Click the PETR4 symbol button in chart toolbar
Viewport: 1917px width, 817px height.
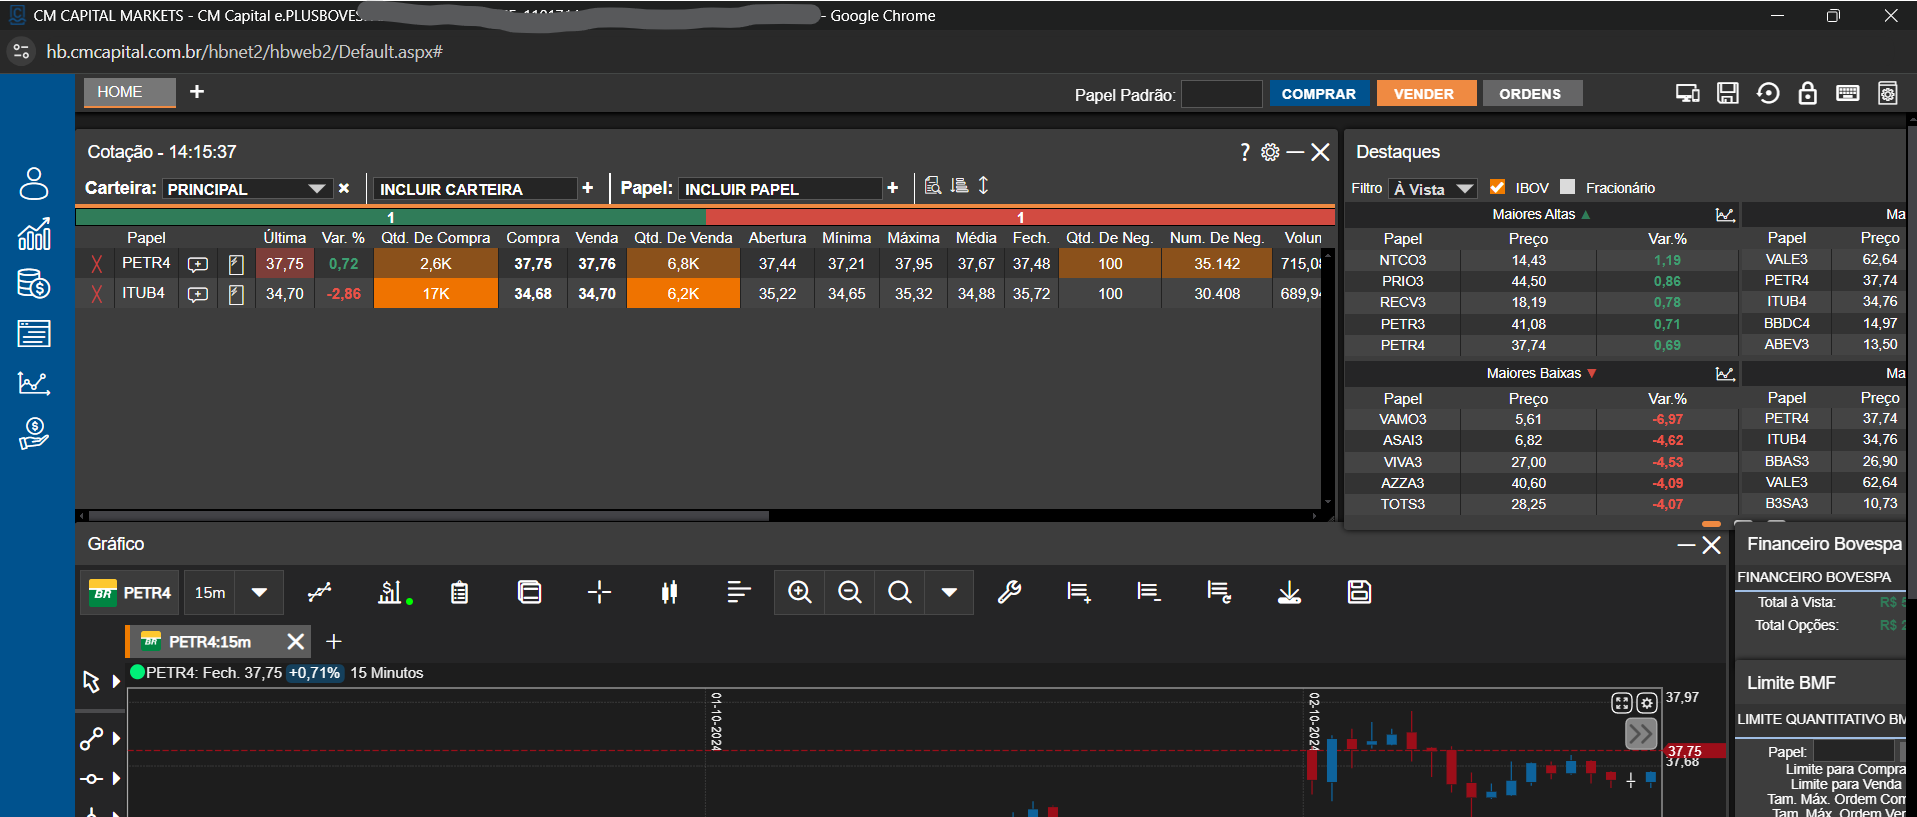[131, 592]
